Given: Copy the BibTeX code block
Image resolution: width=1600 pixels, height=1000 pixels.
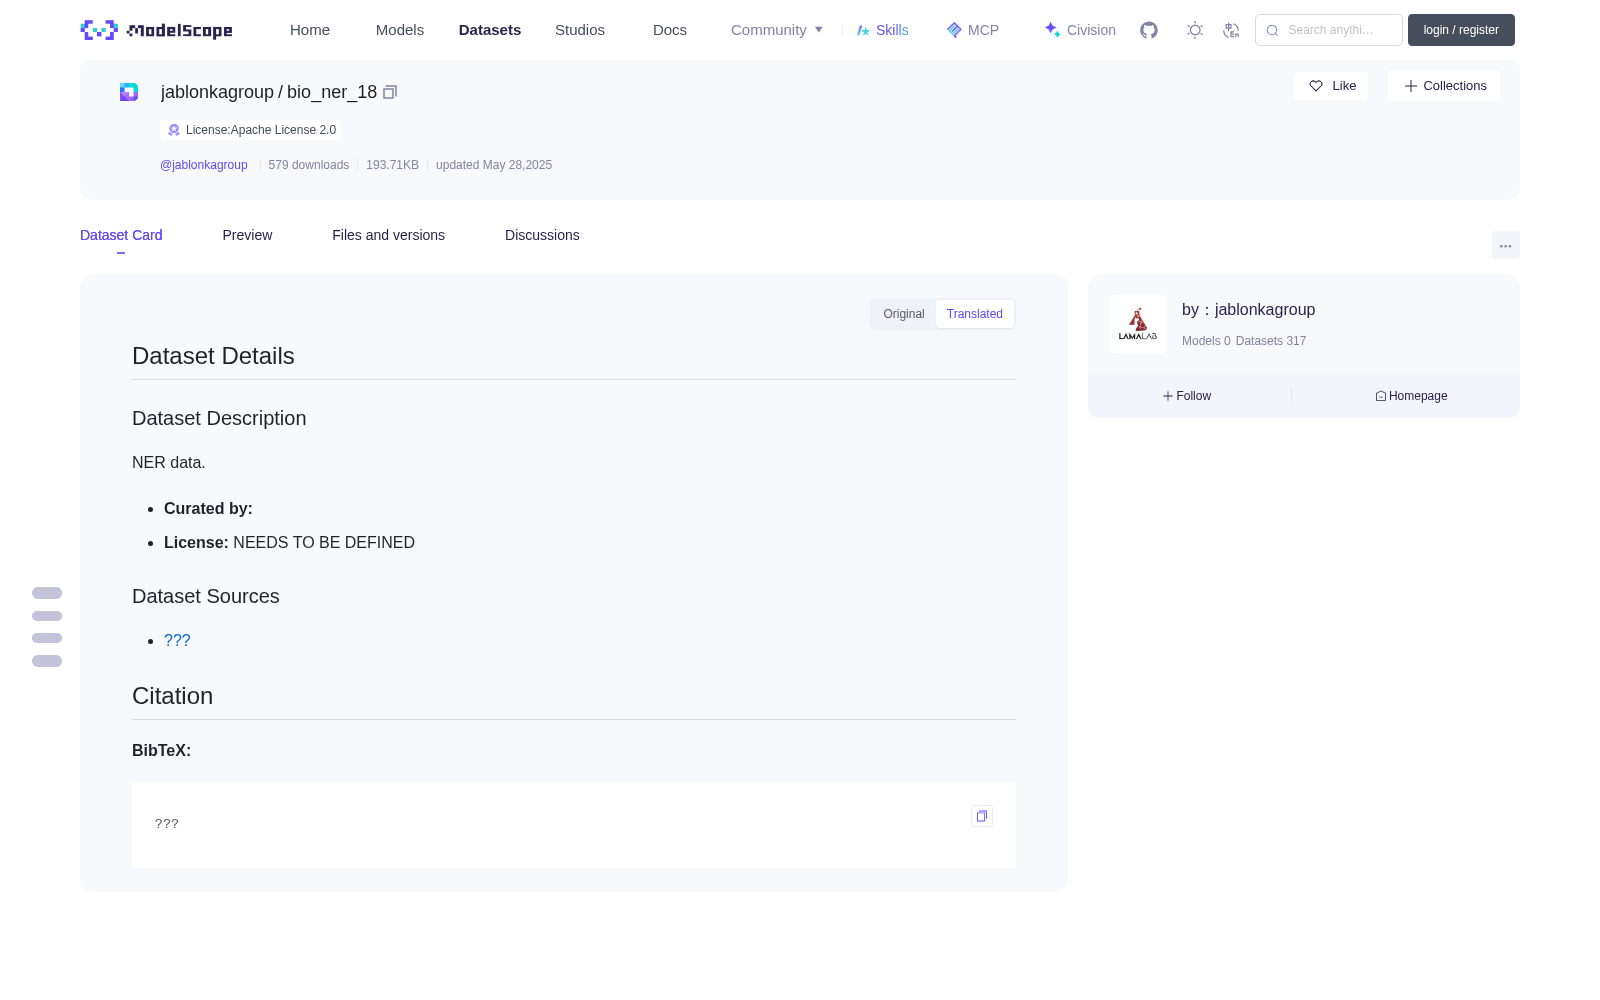Looking at the screenshot, I should click(982, 816).
